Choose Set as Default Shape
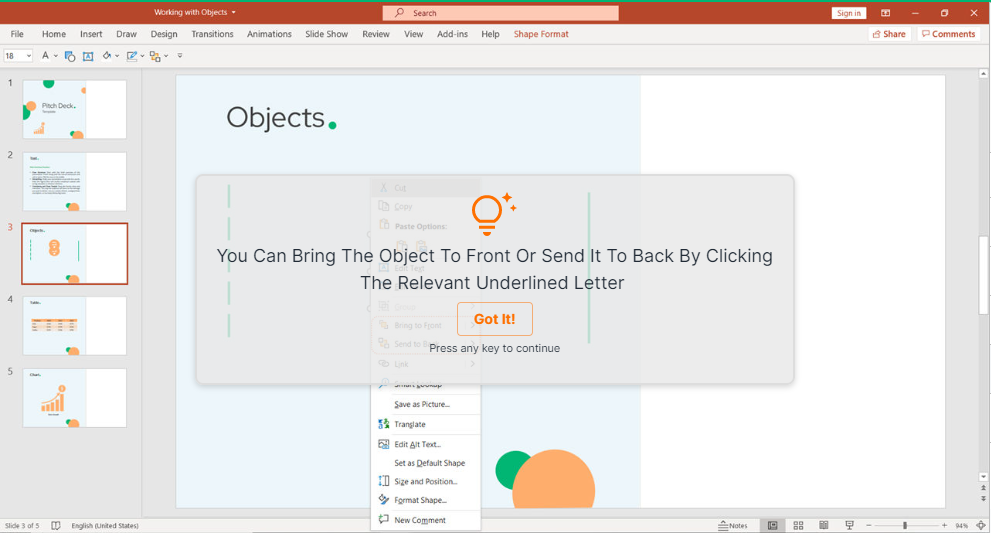Viewport: 991px width, 533px height. (x=426, y=463)
